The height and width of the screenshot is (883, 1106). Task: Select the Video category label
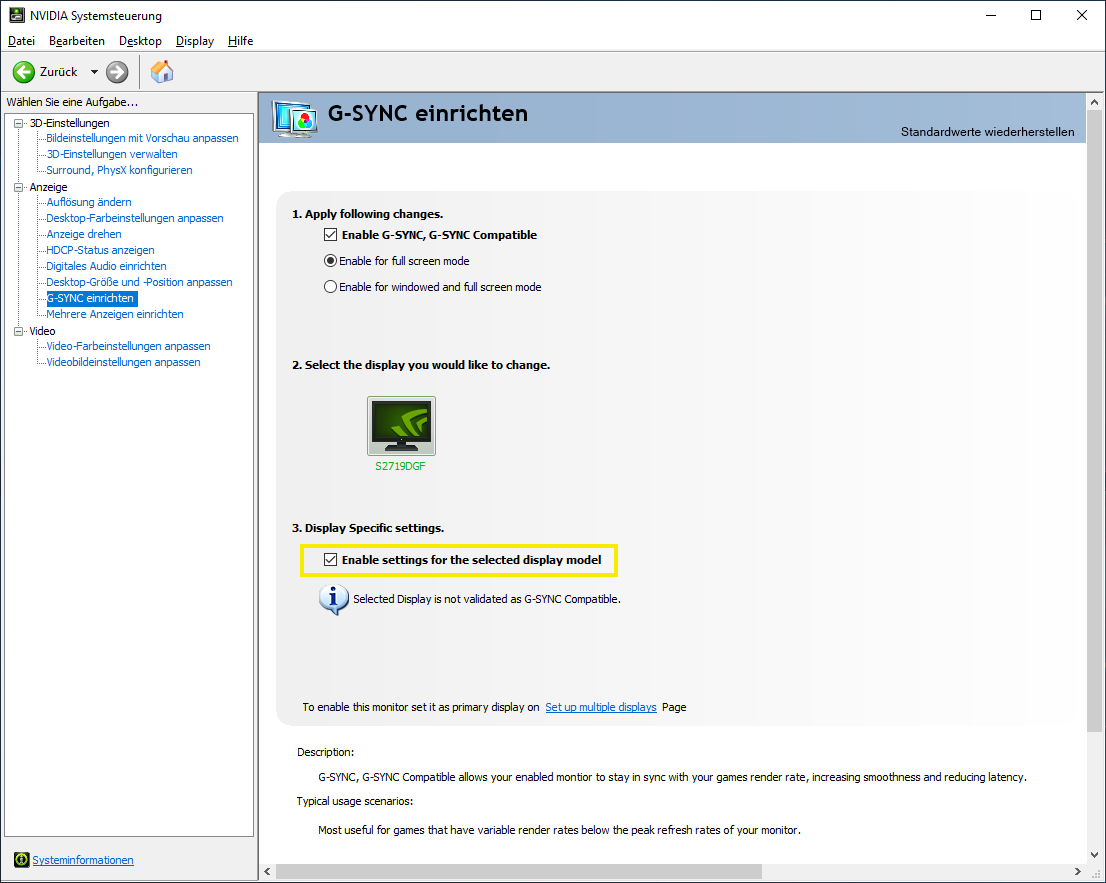click(x=42, y=331)
